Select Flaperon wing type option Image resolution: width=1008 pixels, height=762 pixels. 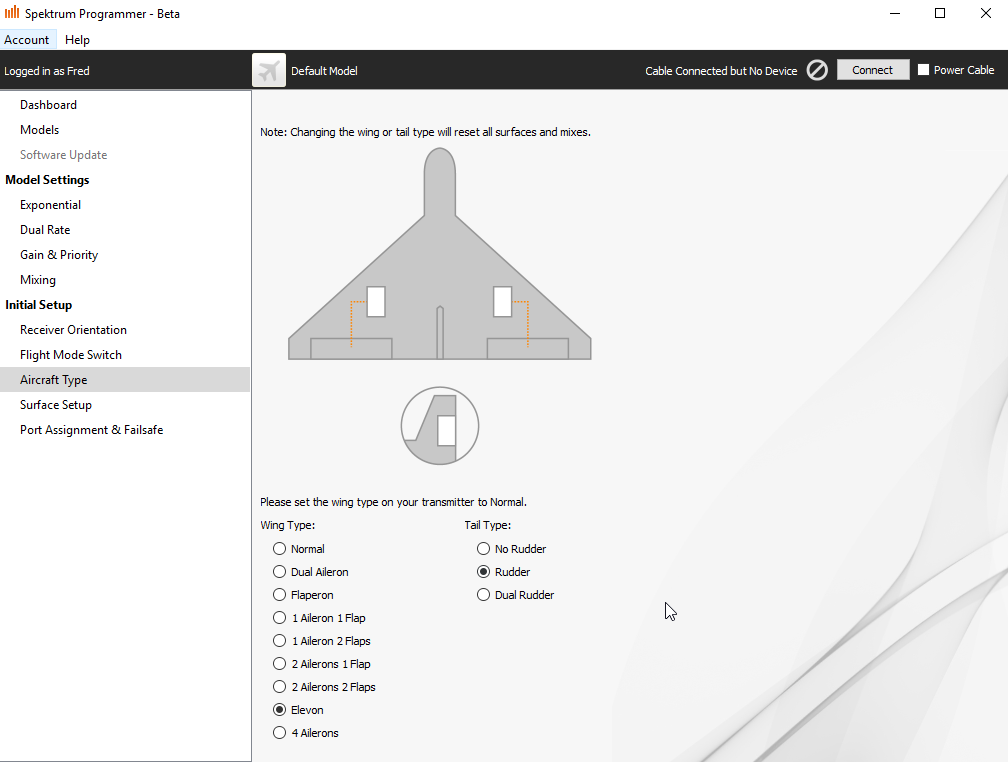click(x=280, y=595)
